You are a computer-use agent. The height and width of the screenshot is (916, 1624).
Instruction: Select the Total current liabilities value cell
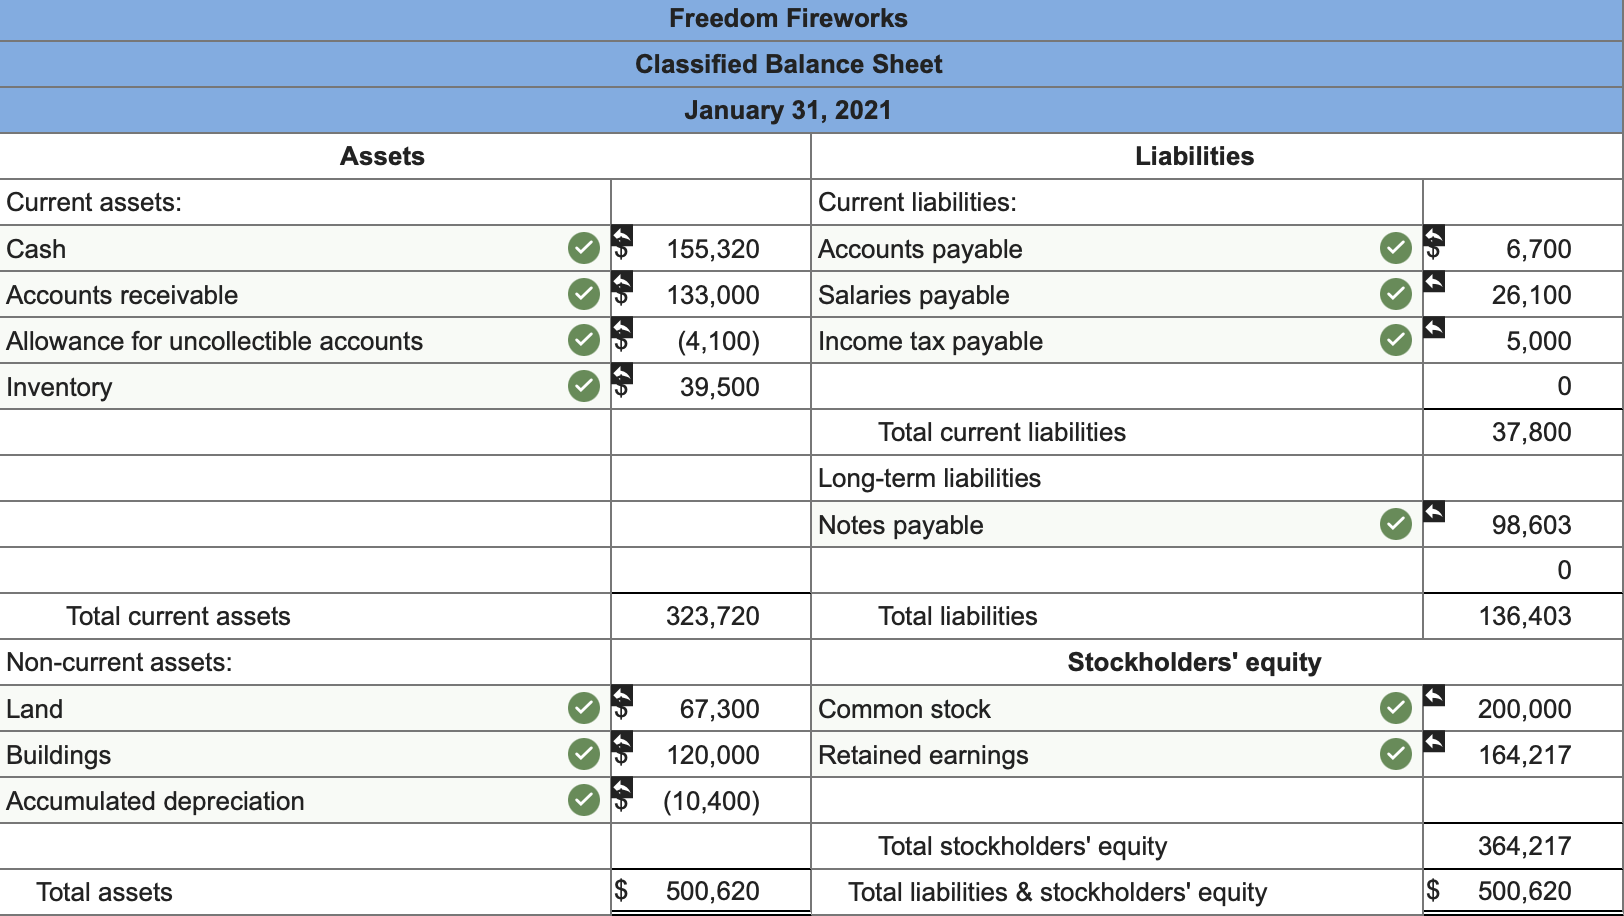(1522, 432)
